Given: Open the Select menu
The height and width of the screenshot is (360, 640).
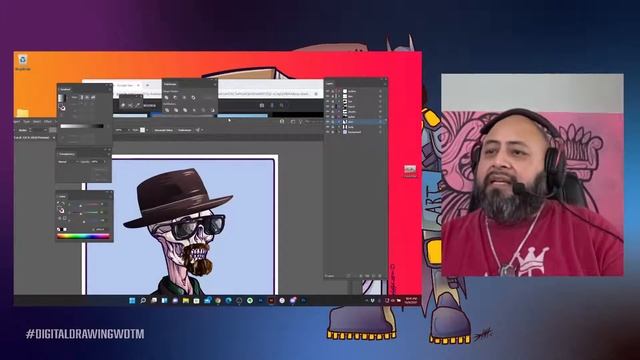Looking at the screenshot, I should (x=37, y=121).
